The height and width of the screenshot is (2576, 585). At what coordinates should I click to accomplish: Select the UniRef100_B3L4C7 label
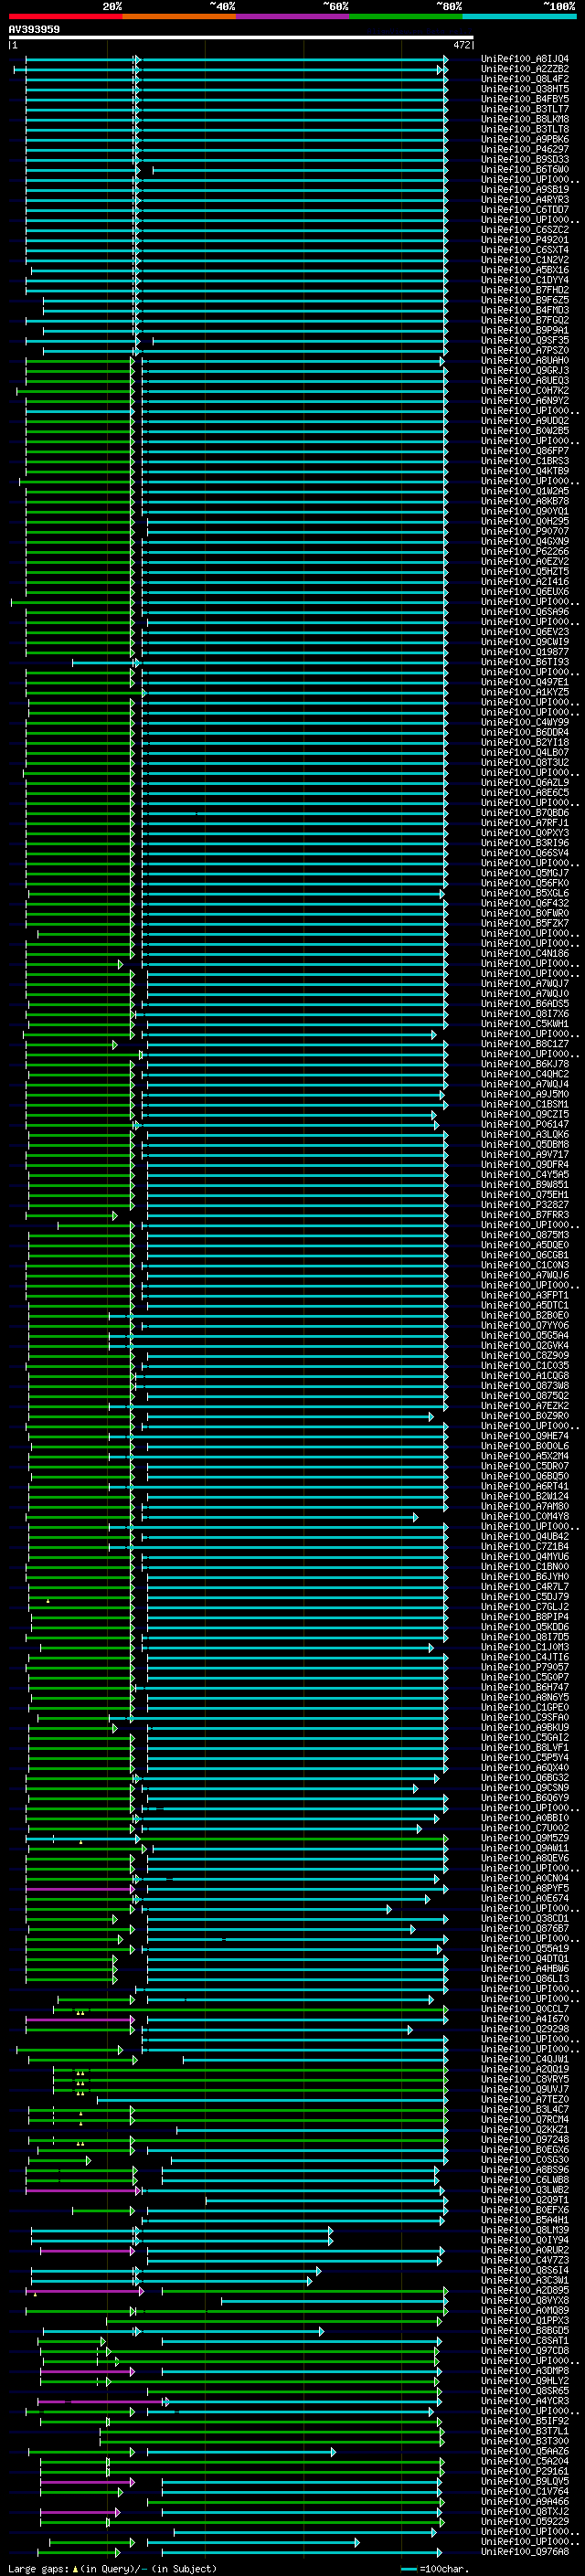click(525, 2109)
